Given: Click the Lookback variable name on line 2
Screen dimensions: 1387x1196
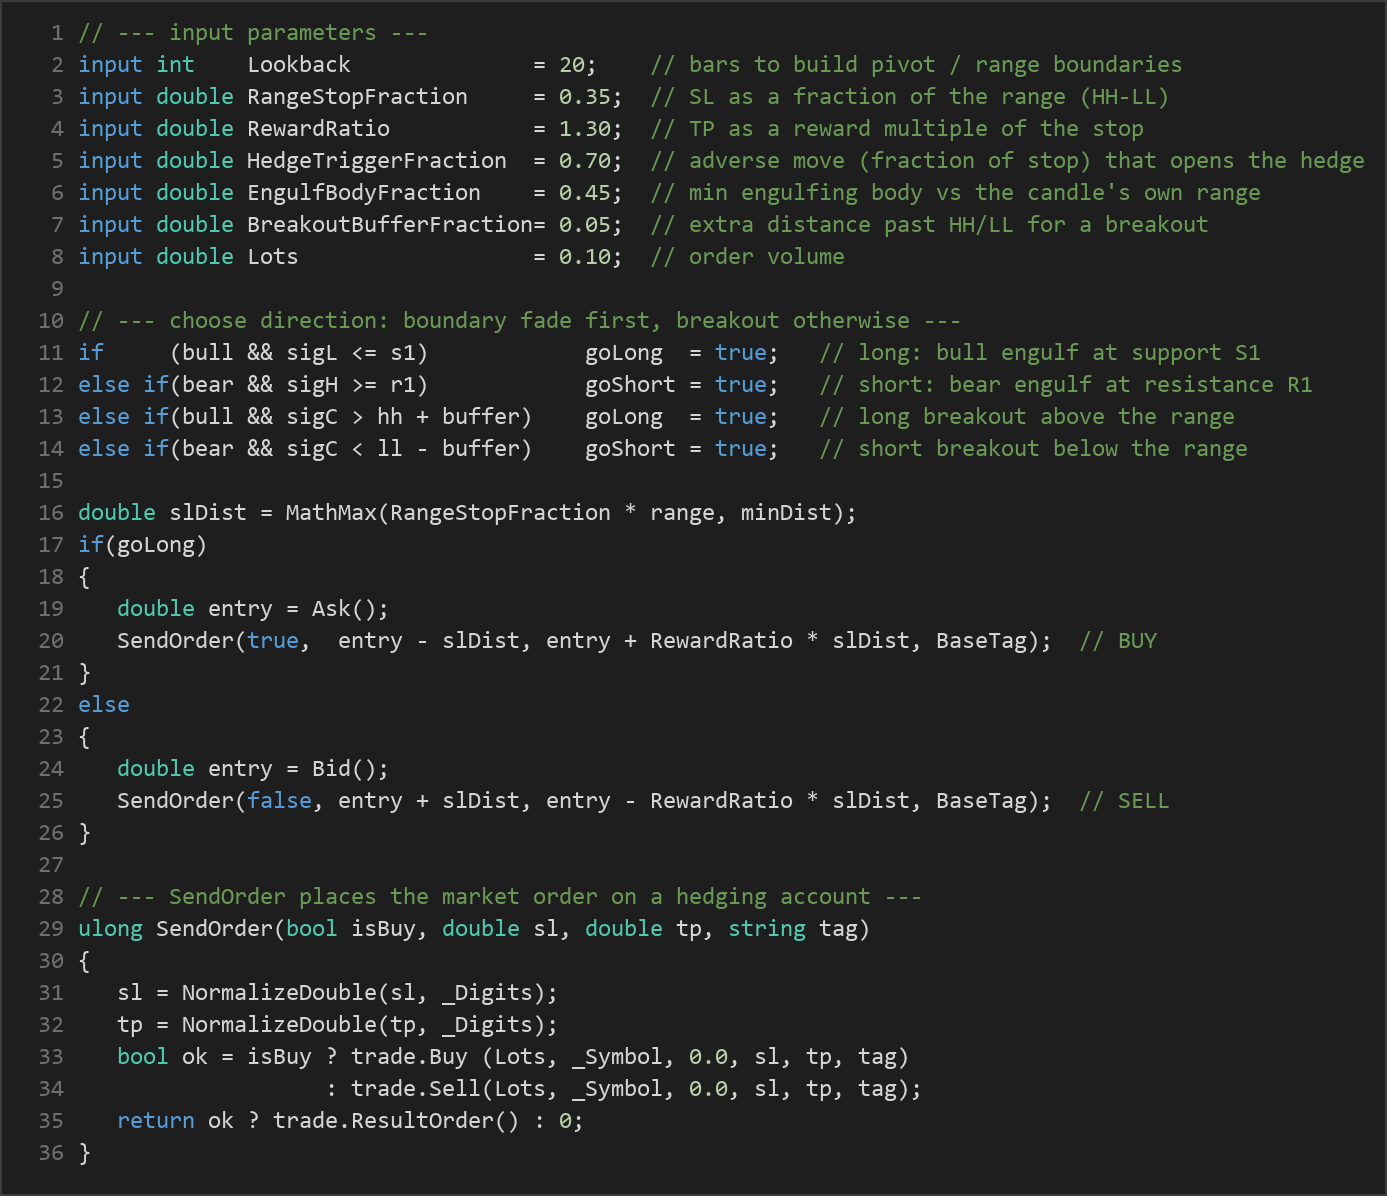Looking at the screenshot, I should tap(299, 65).
